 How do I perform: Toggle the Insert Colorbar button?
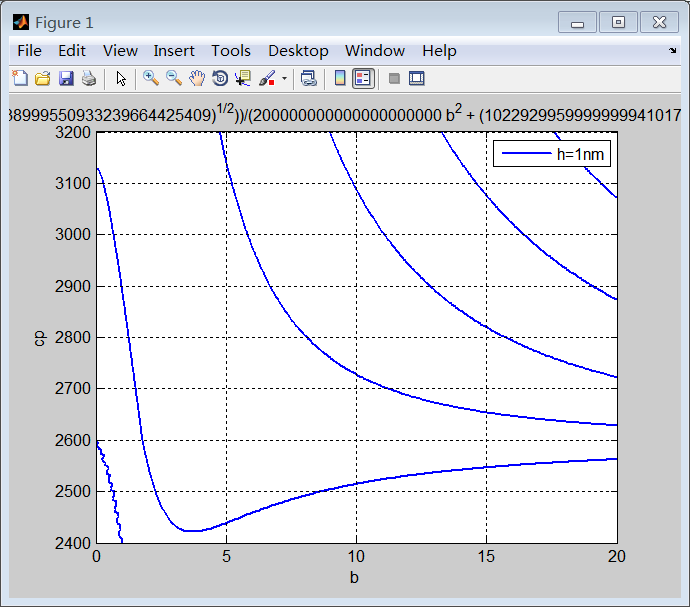point(340,78)
